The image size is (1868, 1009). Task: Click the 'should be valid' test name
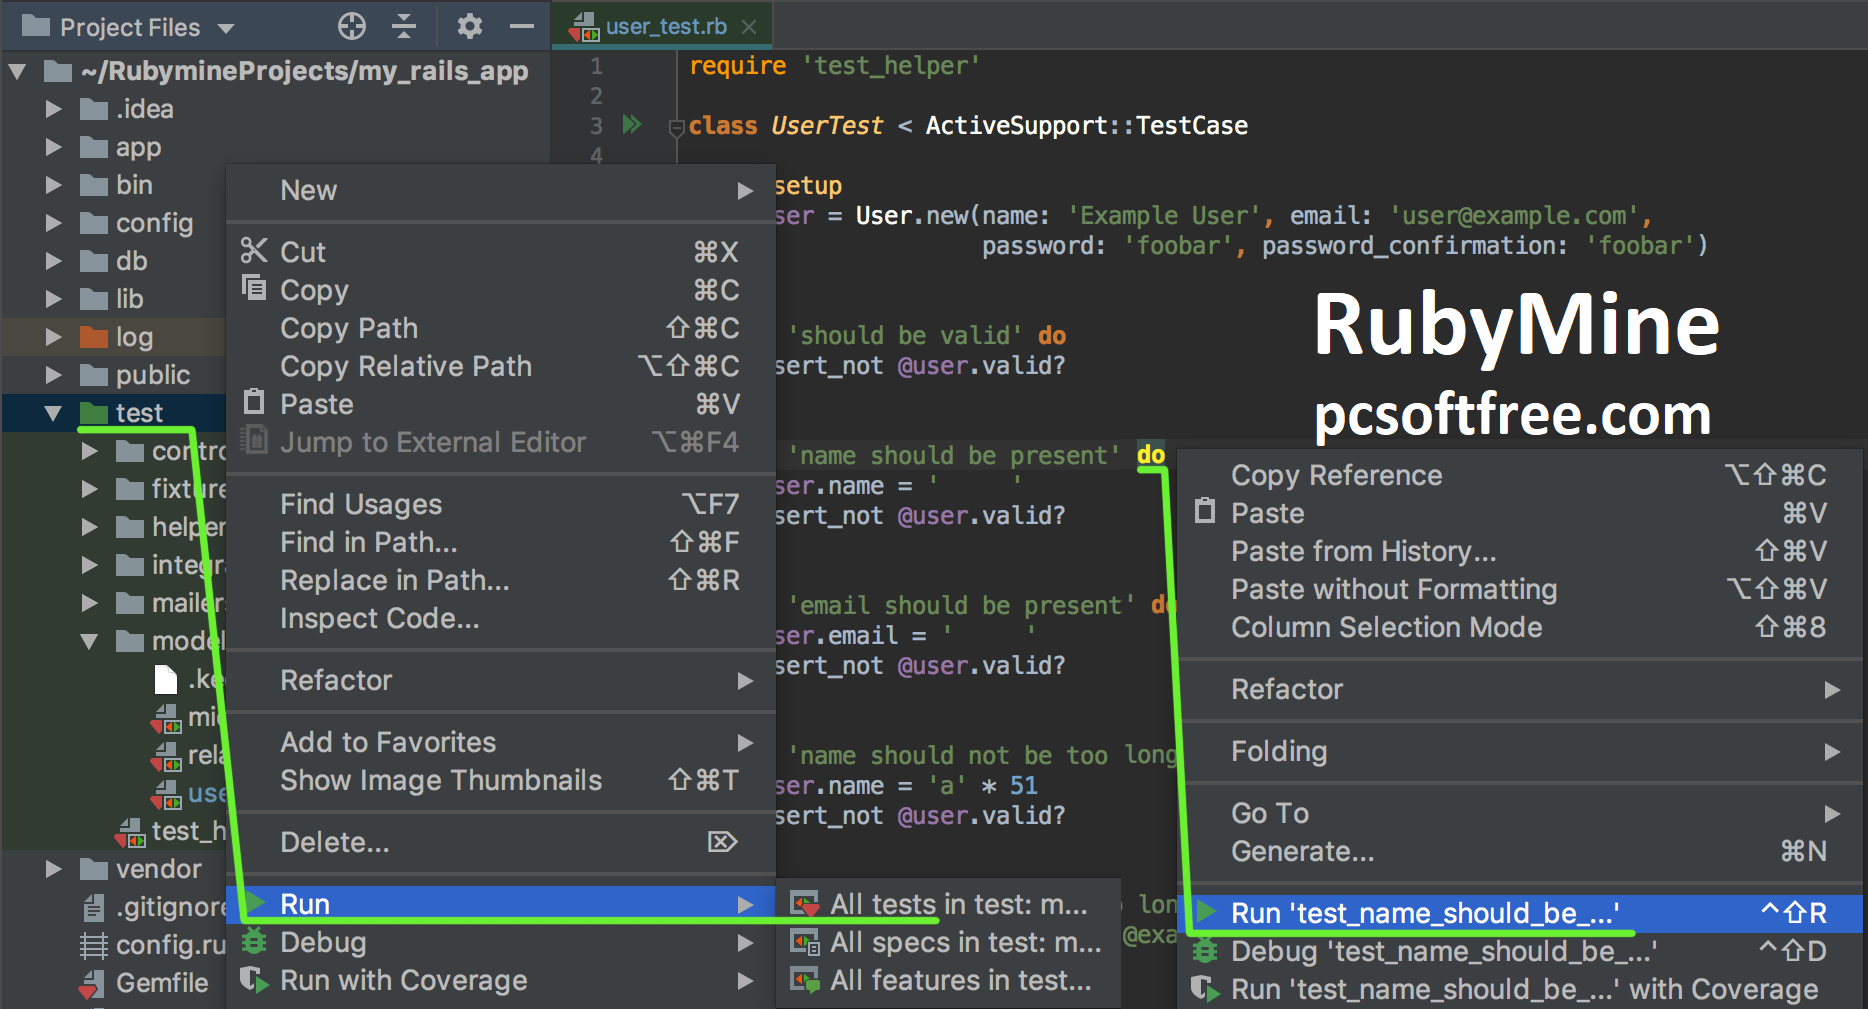coord(905,336)
